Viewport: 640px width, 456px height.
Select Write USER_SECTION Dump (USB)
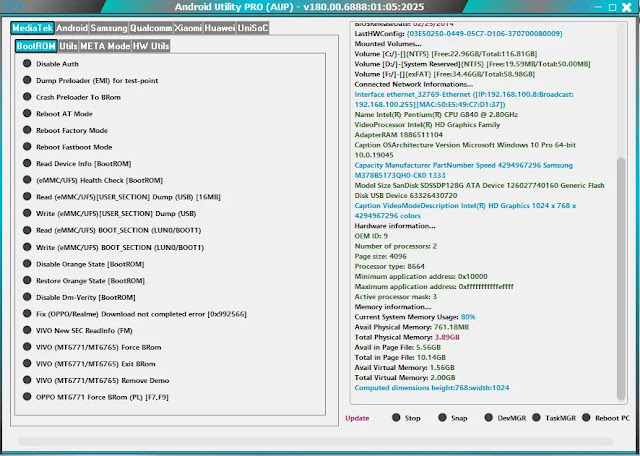[110, 214]
